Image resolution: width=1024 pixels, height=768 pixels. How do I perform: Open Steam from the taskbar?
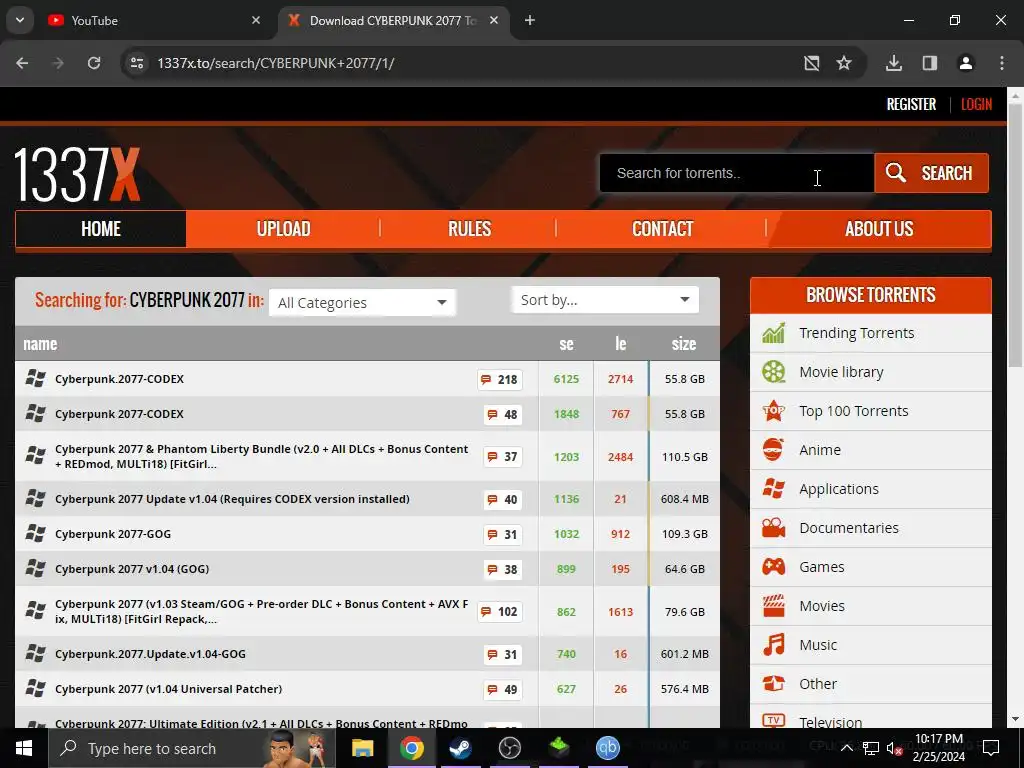click(461, 748)
